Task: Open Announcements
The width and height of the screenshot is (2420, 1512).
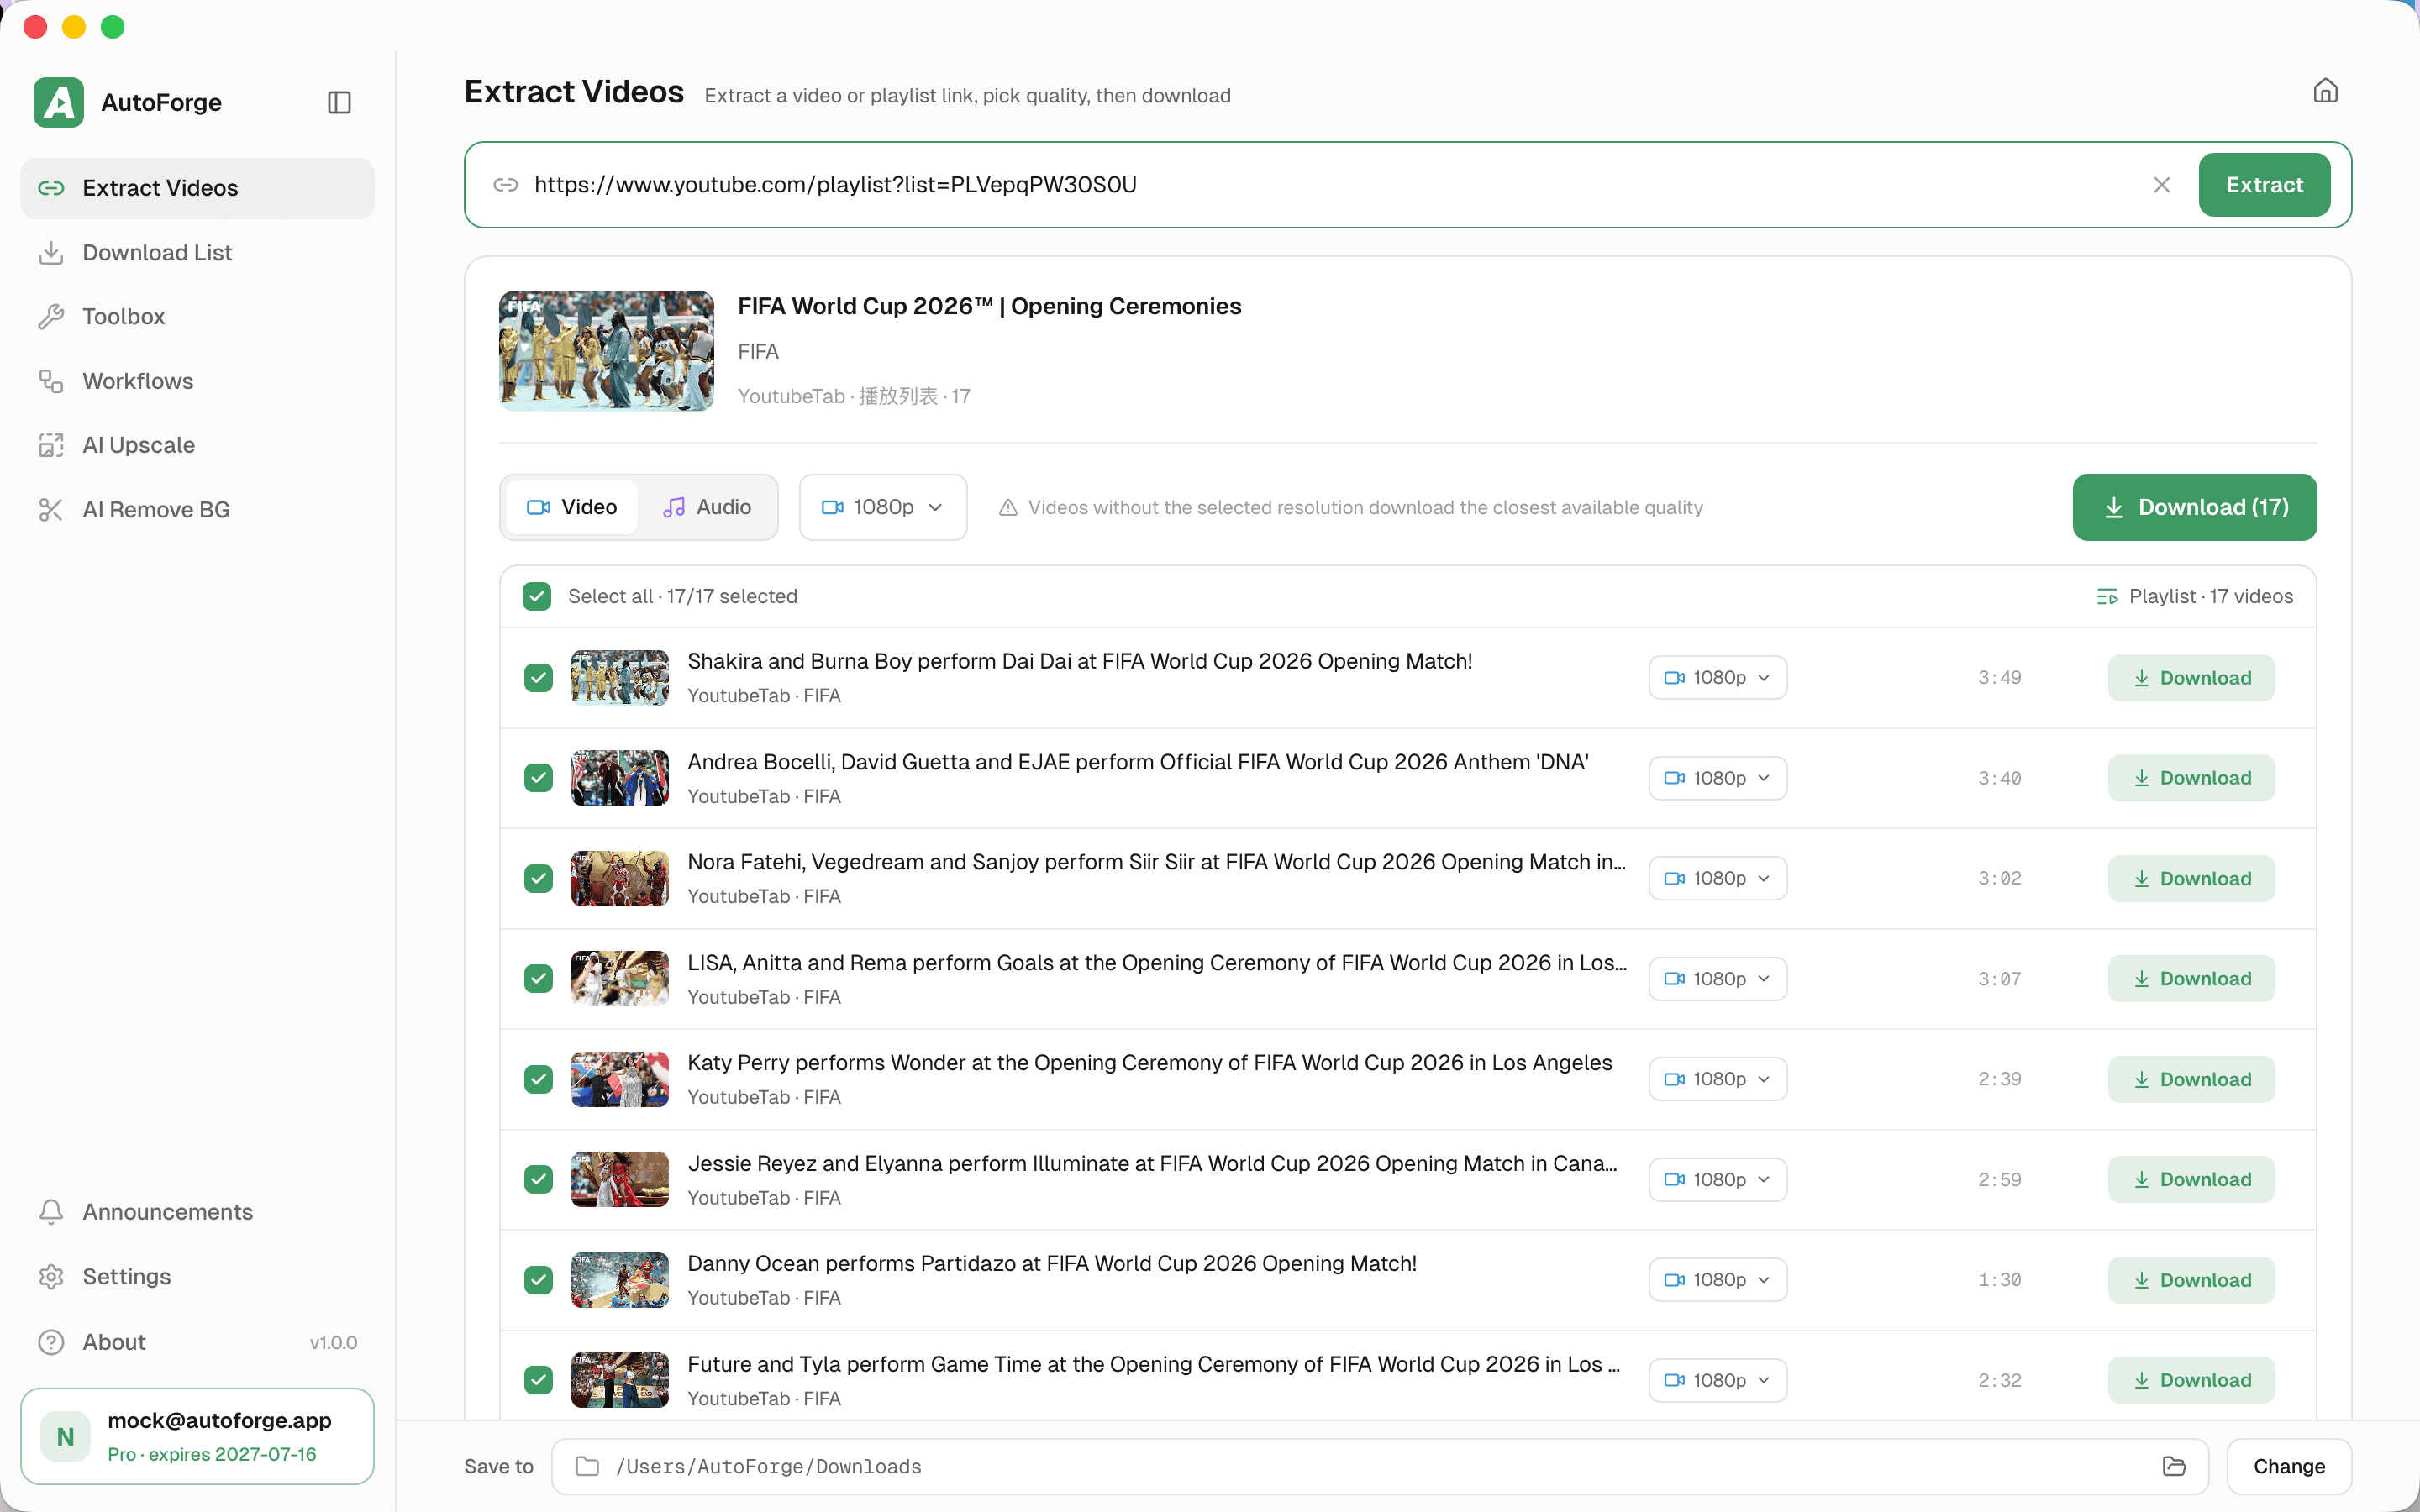Action: point(197,1212)
